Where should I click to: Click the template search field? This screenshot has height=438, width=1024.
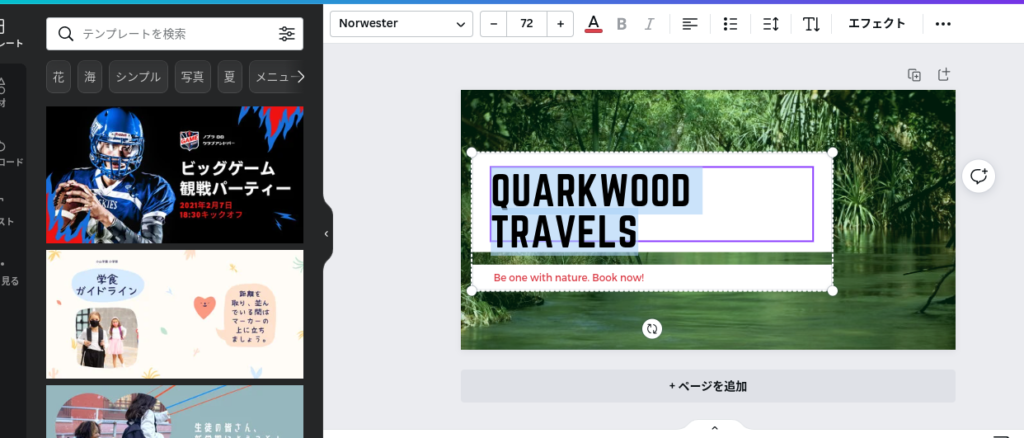click(175, 34)
